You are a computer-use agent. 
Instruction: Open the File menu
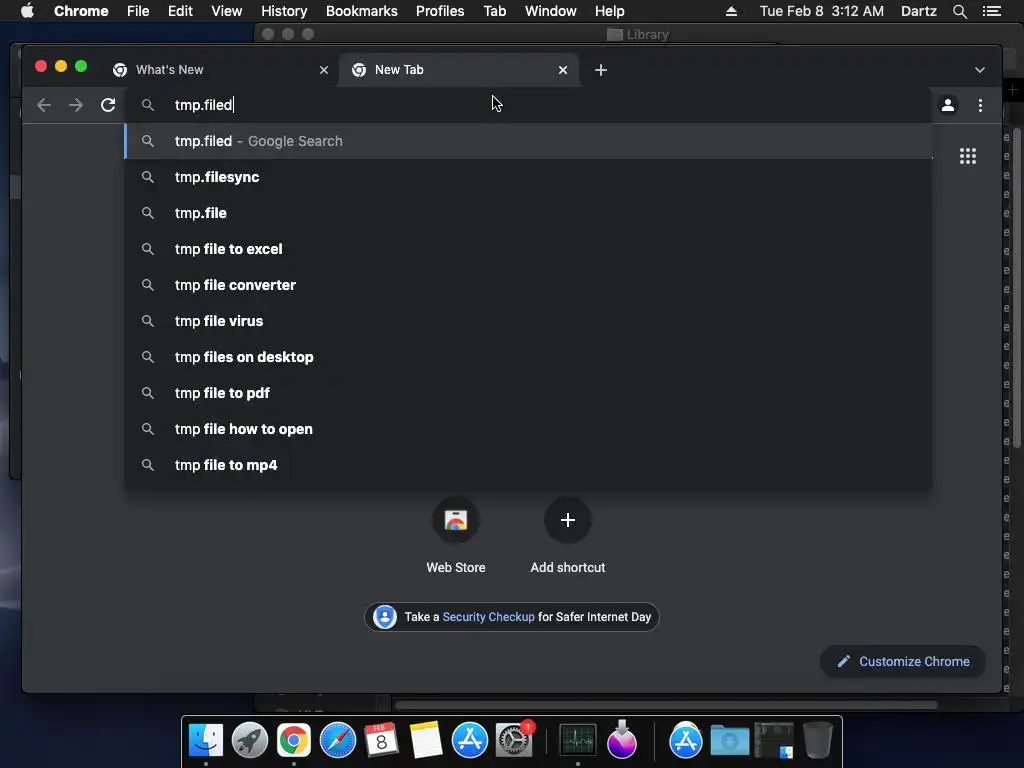click(138, 11)
